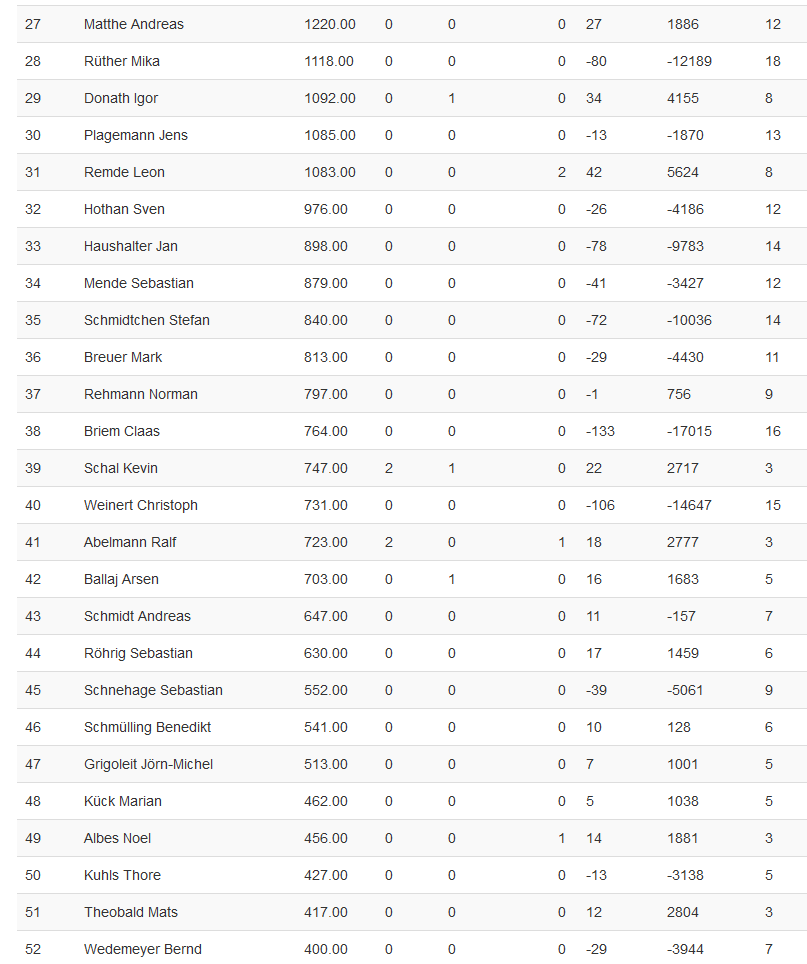Viewport: 807px width, 964px height.
Task: Click the name Albes Noel
Action: tap(118, 838)
